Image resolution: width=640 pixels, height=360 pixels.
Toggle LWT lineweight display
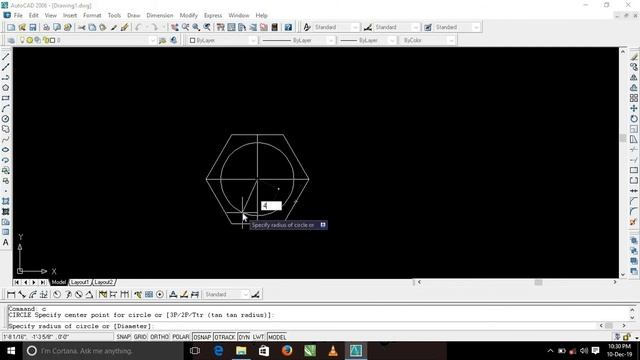[258, 337]
